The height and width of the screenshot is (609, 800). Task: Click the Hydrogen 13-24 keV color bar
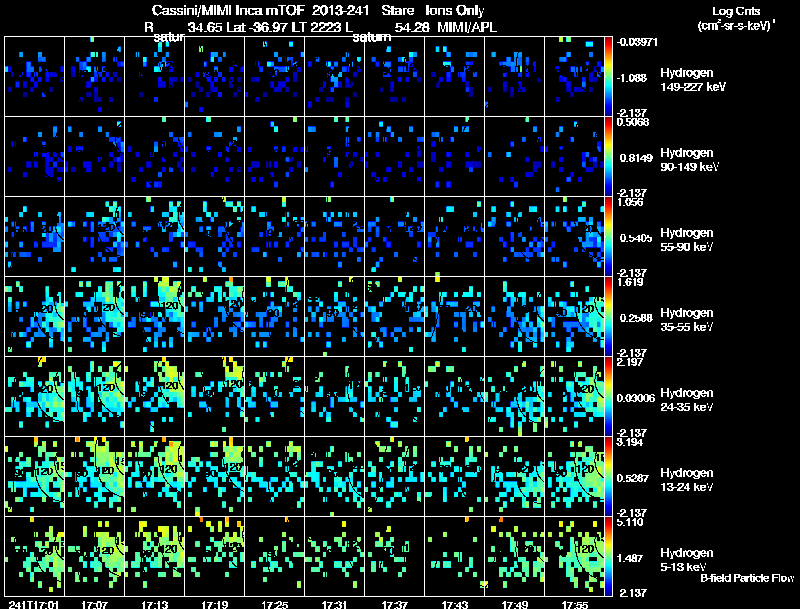click(608, 476)
